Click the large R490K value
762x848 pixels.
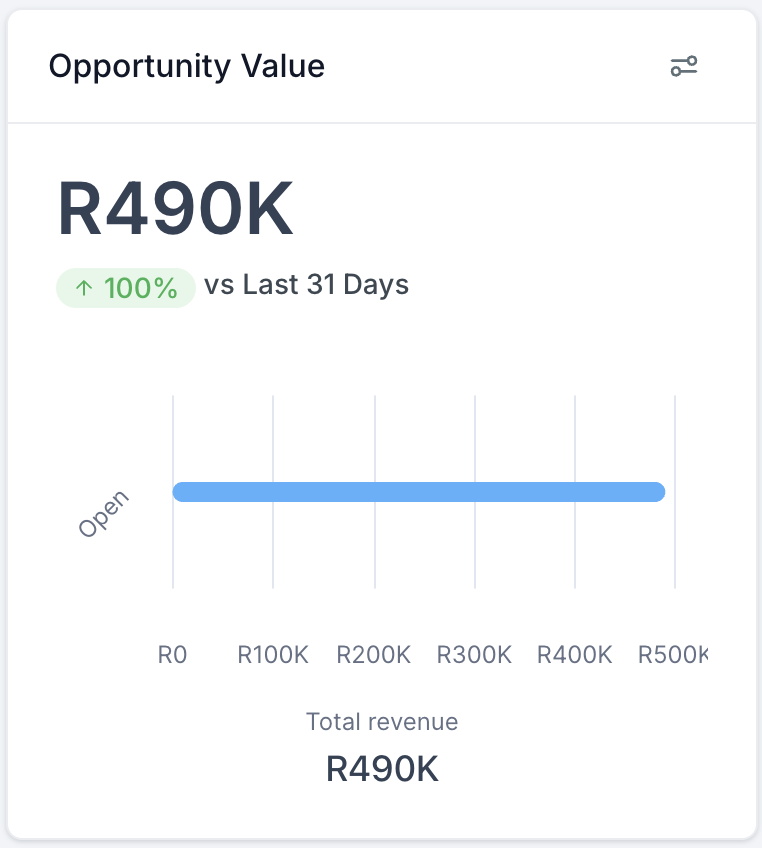point(175,208)
